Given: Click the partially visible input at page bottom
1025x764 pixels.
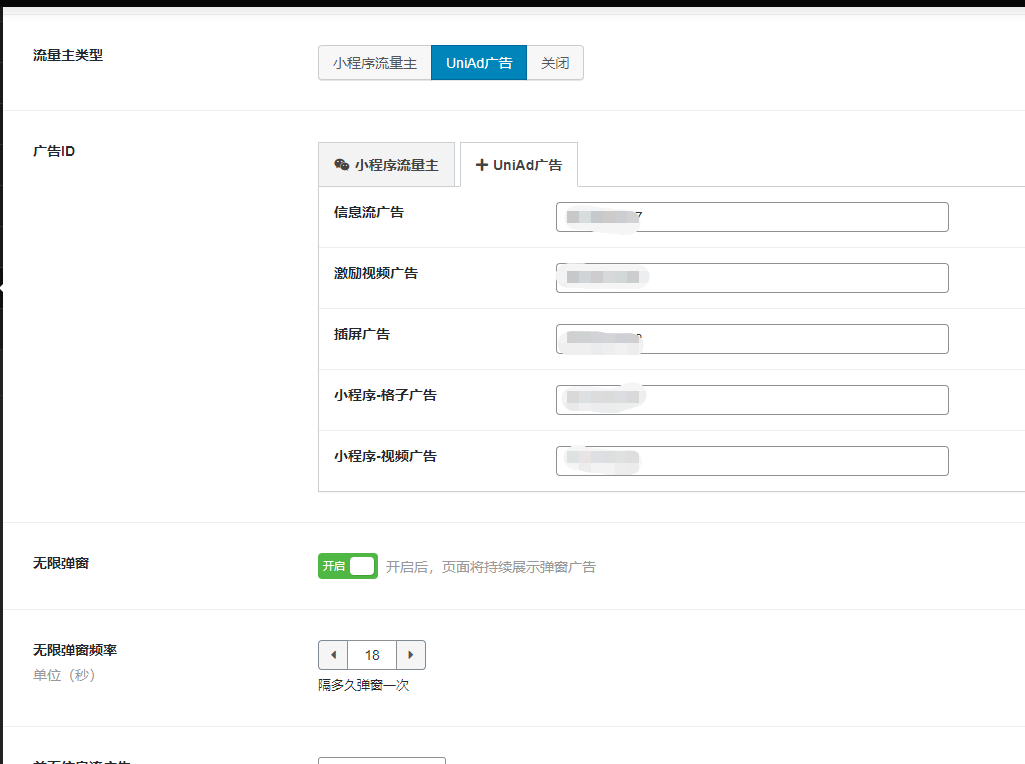Looking at the screenshot, I should click(381, 760).
